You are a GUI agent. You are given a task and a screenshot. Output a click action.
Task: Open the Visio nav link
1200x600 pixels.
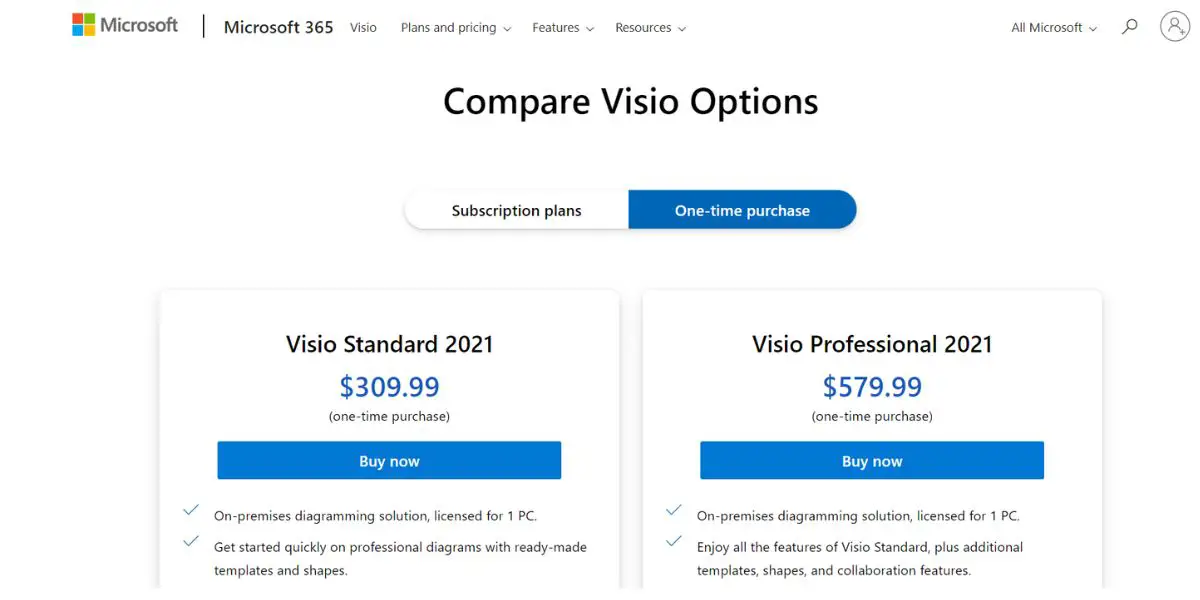pos(363,28)
